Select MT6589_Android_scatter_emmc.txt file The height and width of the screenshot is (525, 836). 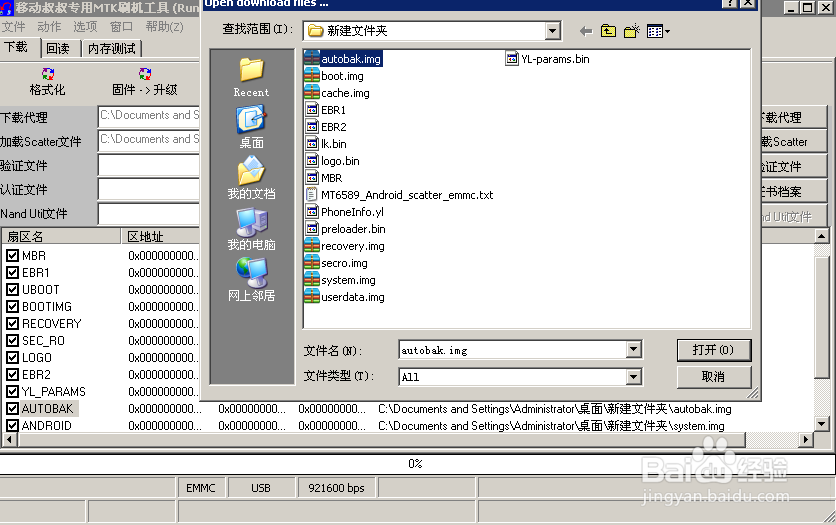point(400,195)
